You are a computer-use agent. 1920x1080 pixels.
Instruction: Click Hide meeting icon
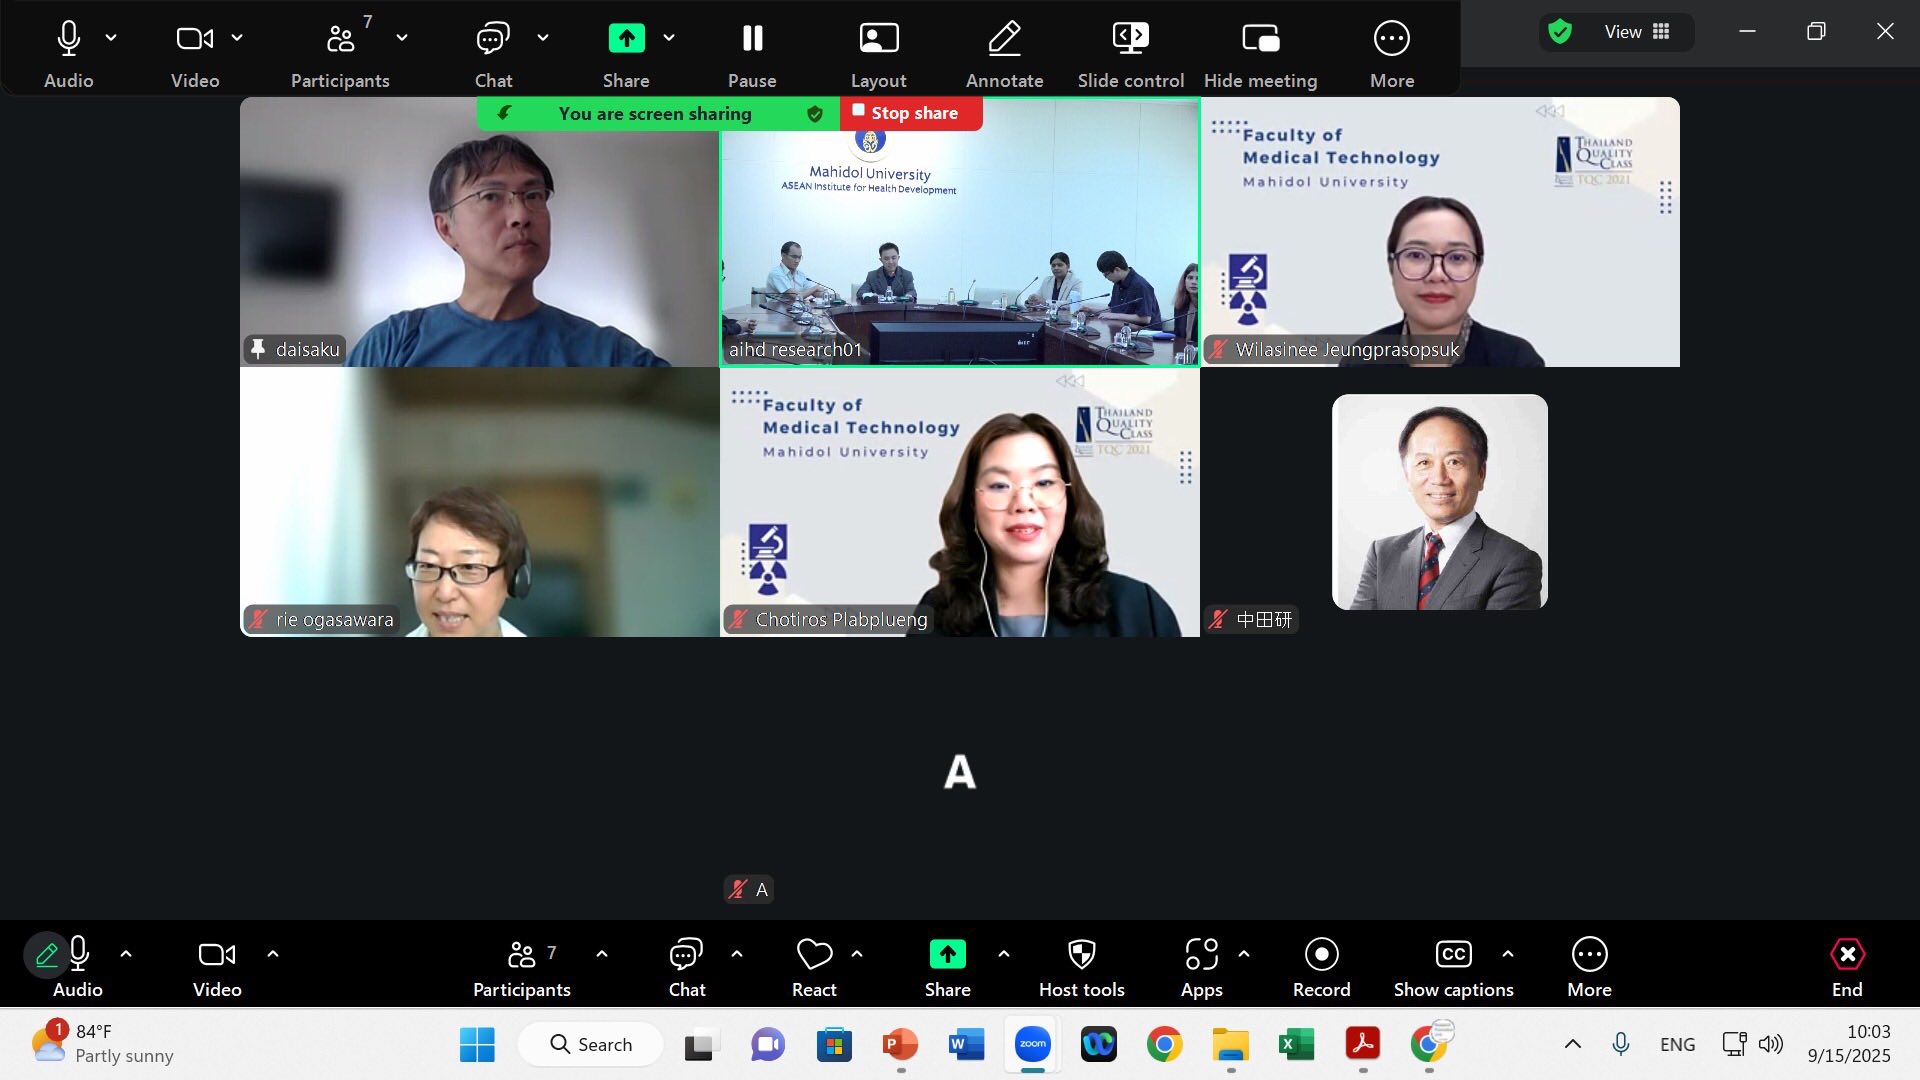click(x=1260, y=39)
